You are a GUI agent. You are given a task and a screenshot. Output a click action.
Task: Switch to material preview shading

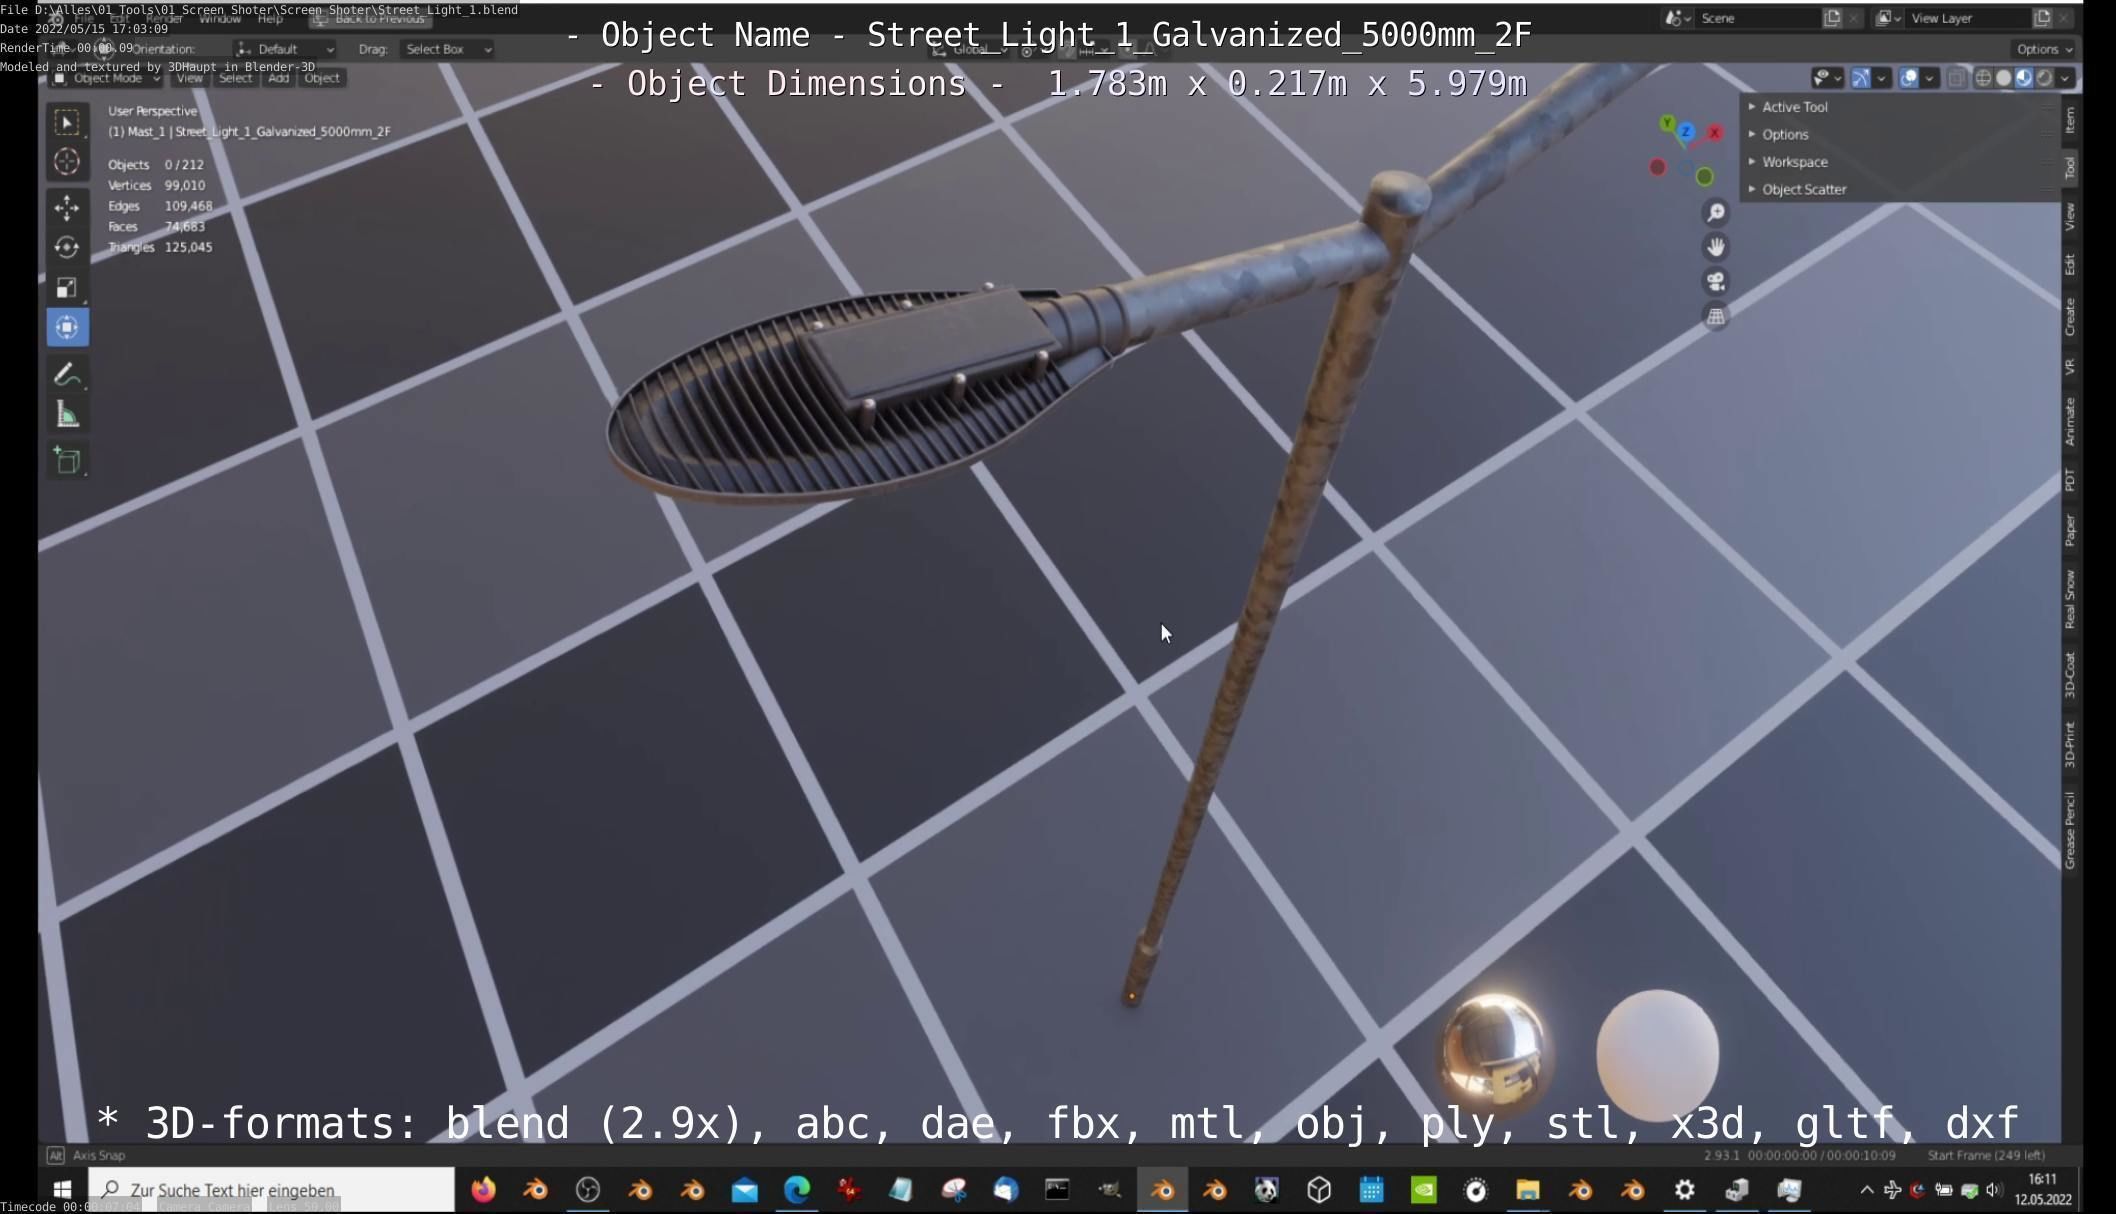[x=2024, y=78]
